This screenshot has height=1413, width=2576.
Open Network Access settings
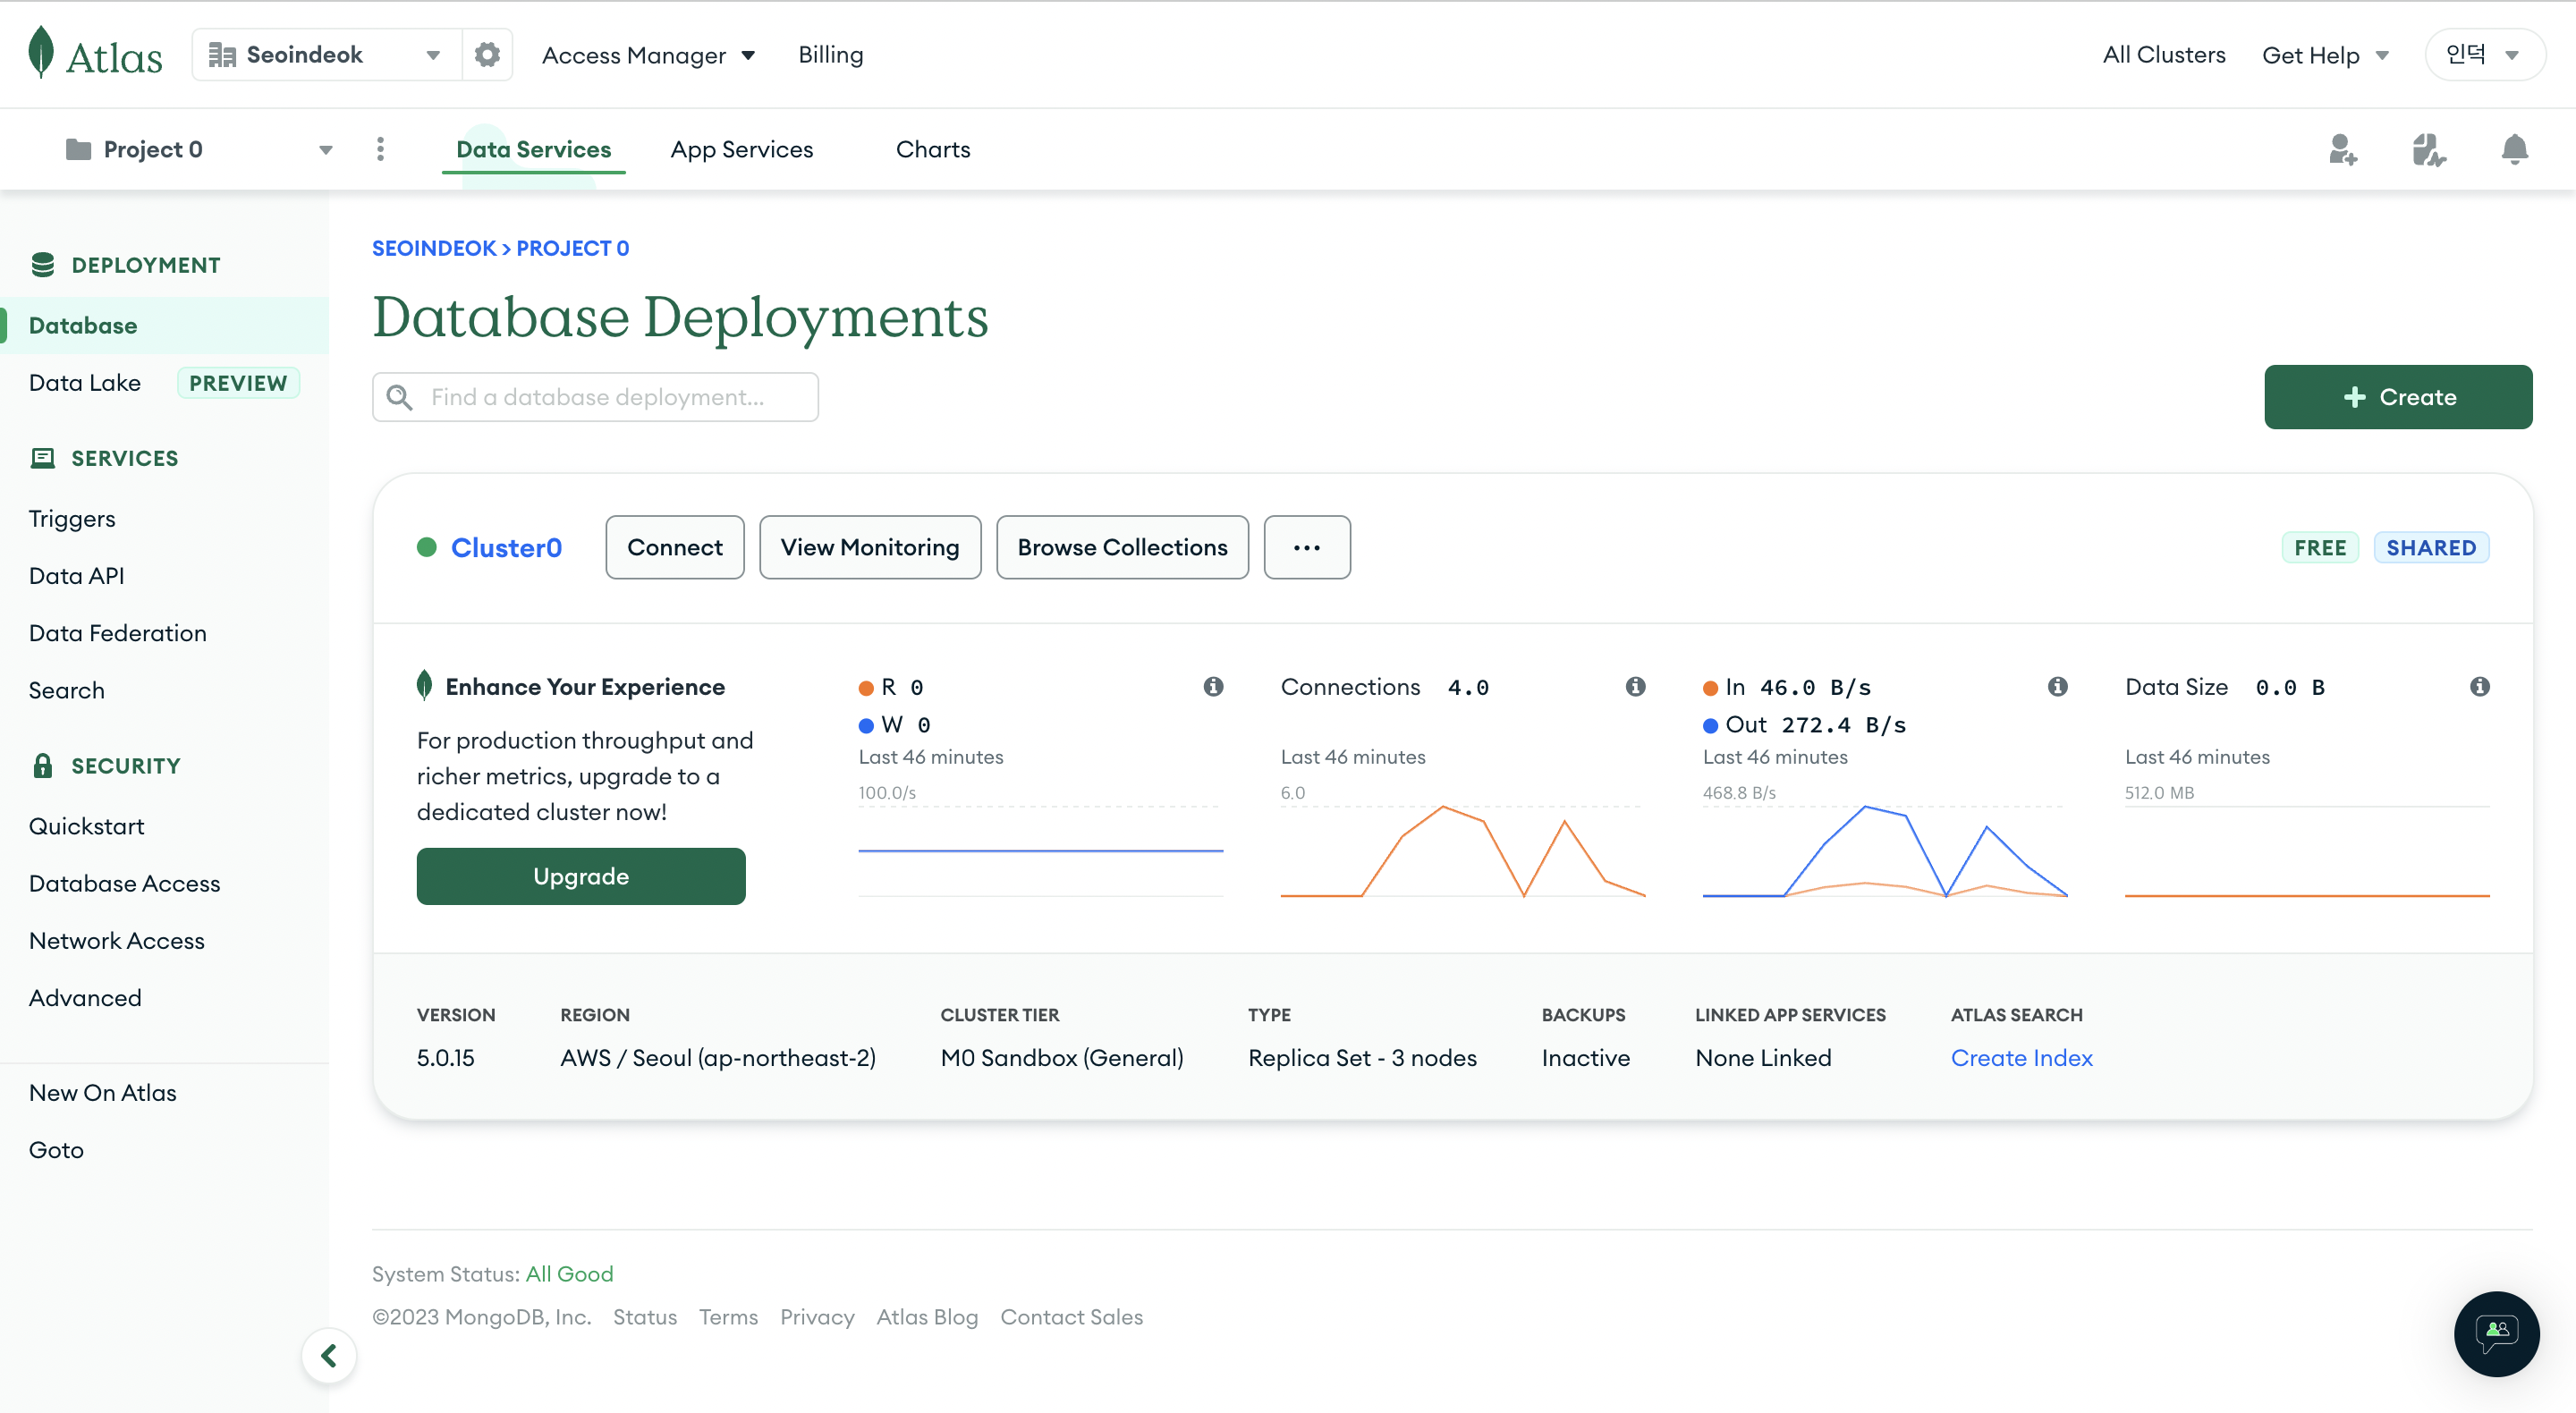pyautogui.click(x=117, y=940)
